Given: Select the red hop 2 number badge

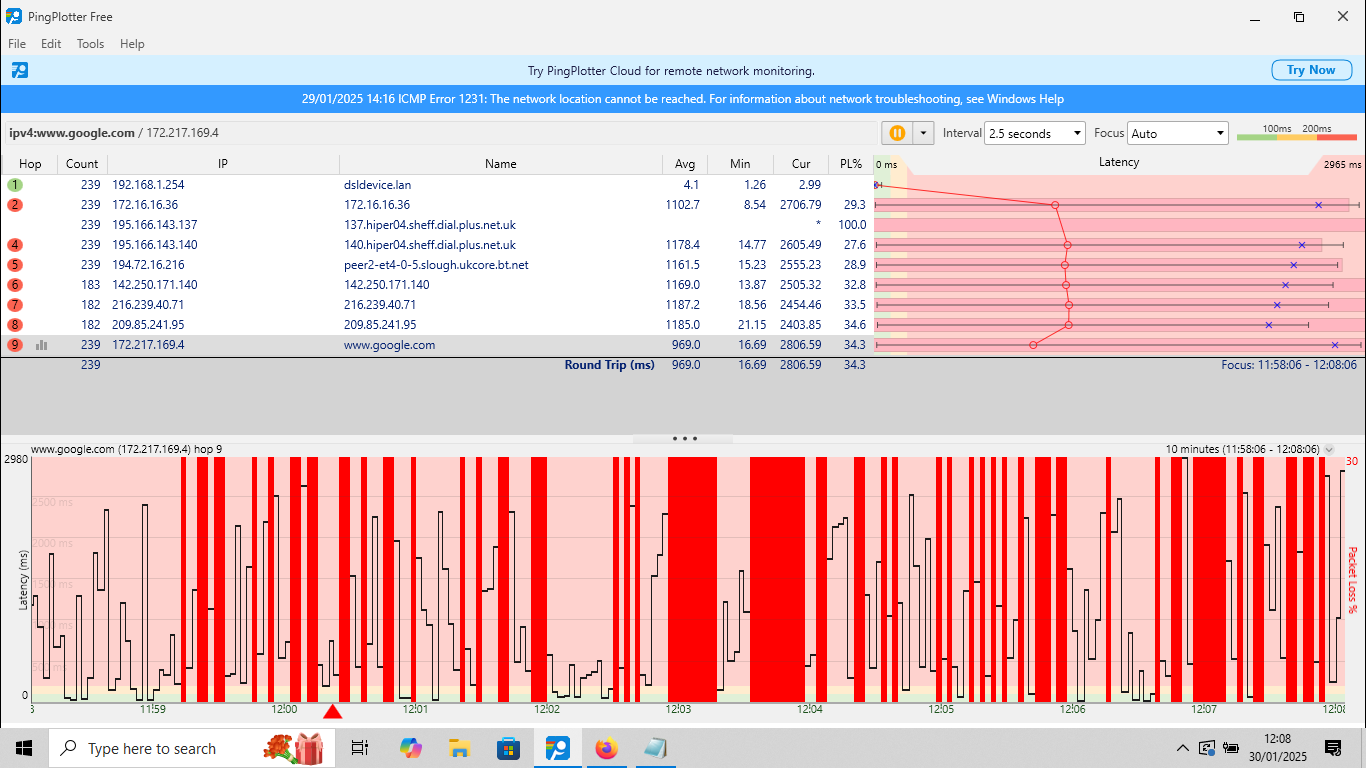Looking at the screenshot, I should pyautogui.click(x=14, y=204).
